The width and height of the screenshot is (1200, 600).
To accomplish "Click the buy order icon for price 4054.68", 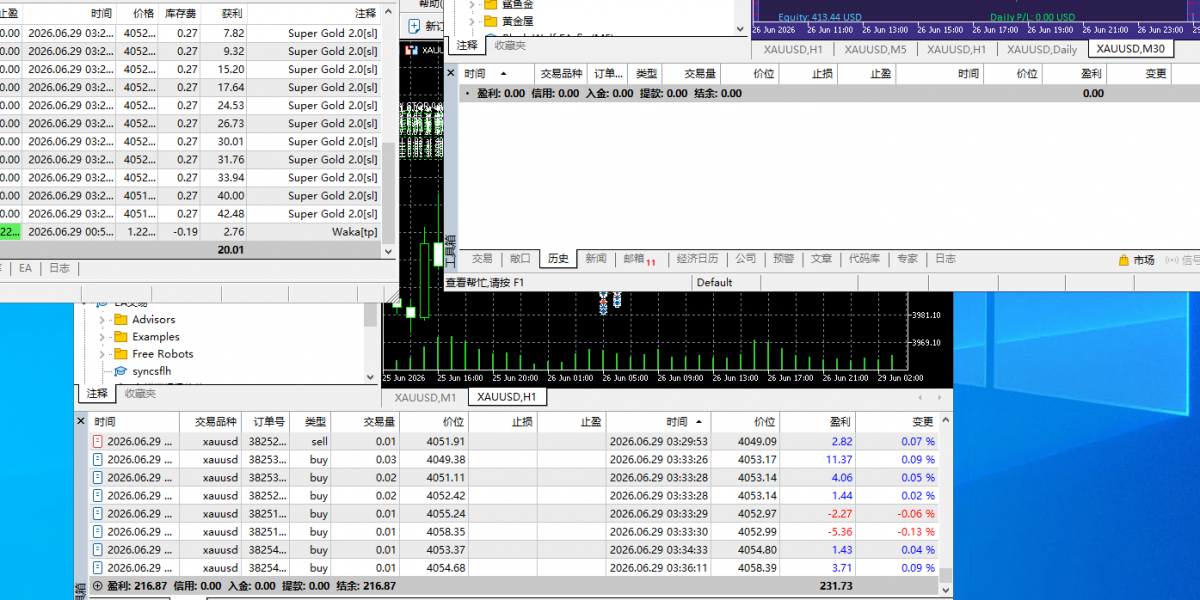I will [97, 567].
